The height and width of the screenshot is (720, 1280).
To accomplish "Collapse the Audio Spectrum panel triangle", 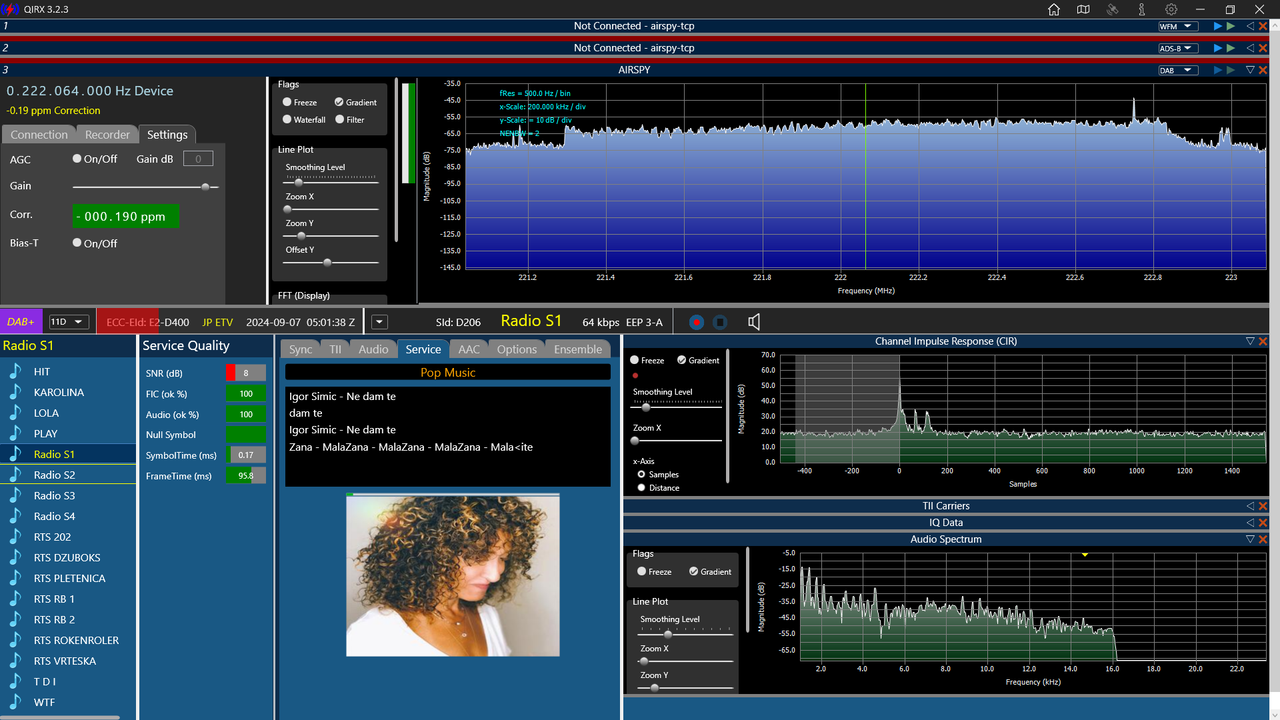I will click(1250, 539).
